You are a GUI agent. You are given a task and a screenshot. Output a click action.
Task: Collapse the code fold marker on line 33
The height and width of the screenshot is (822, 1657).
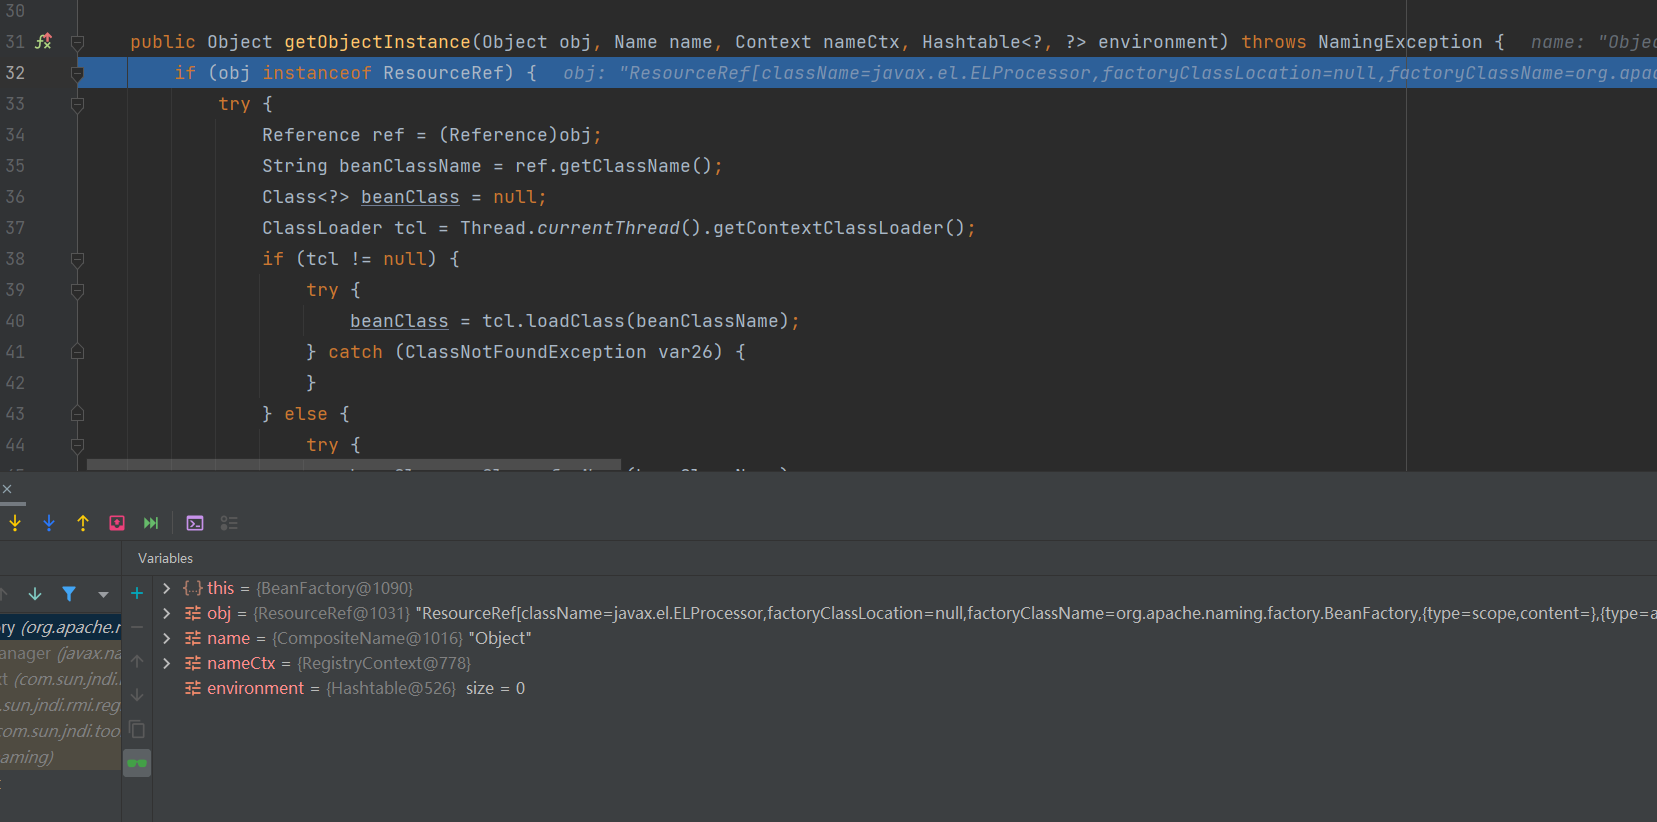tap(77, 104)
